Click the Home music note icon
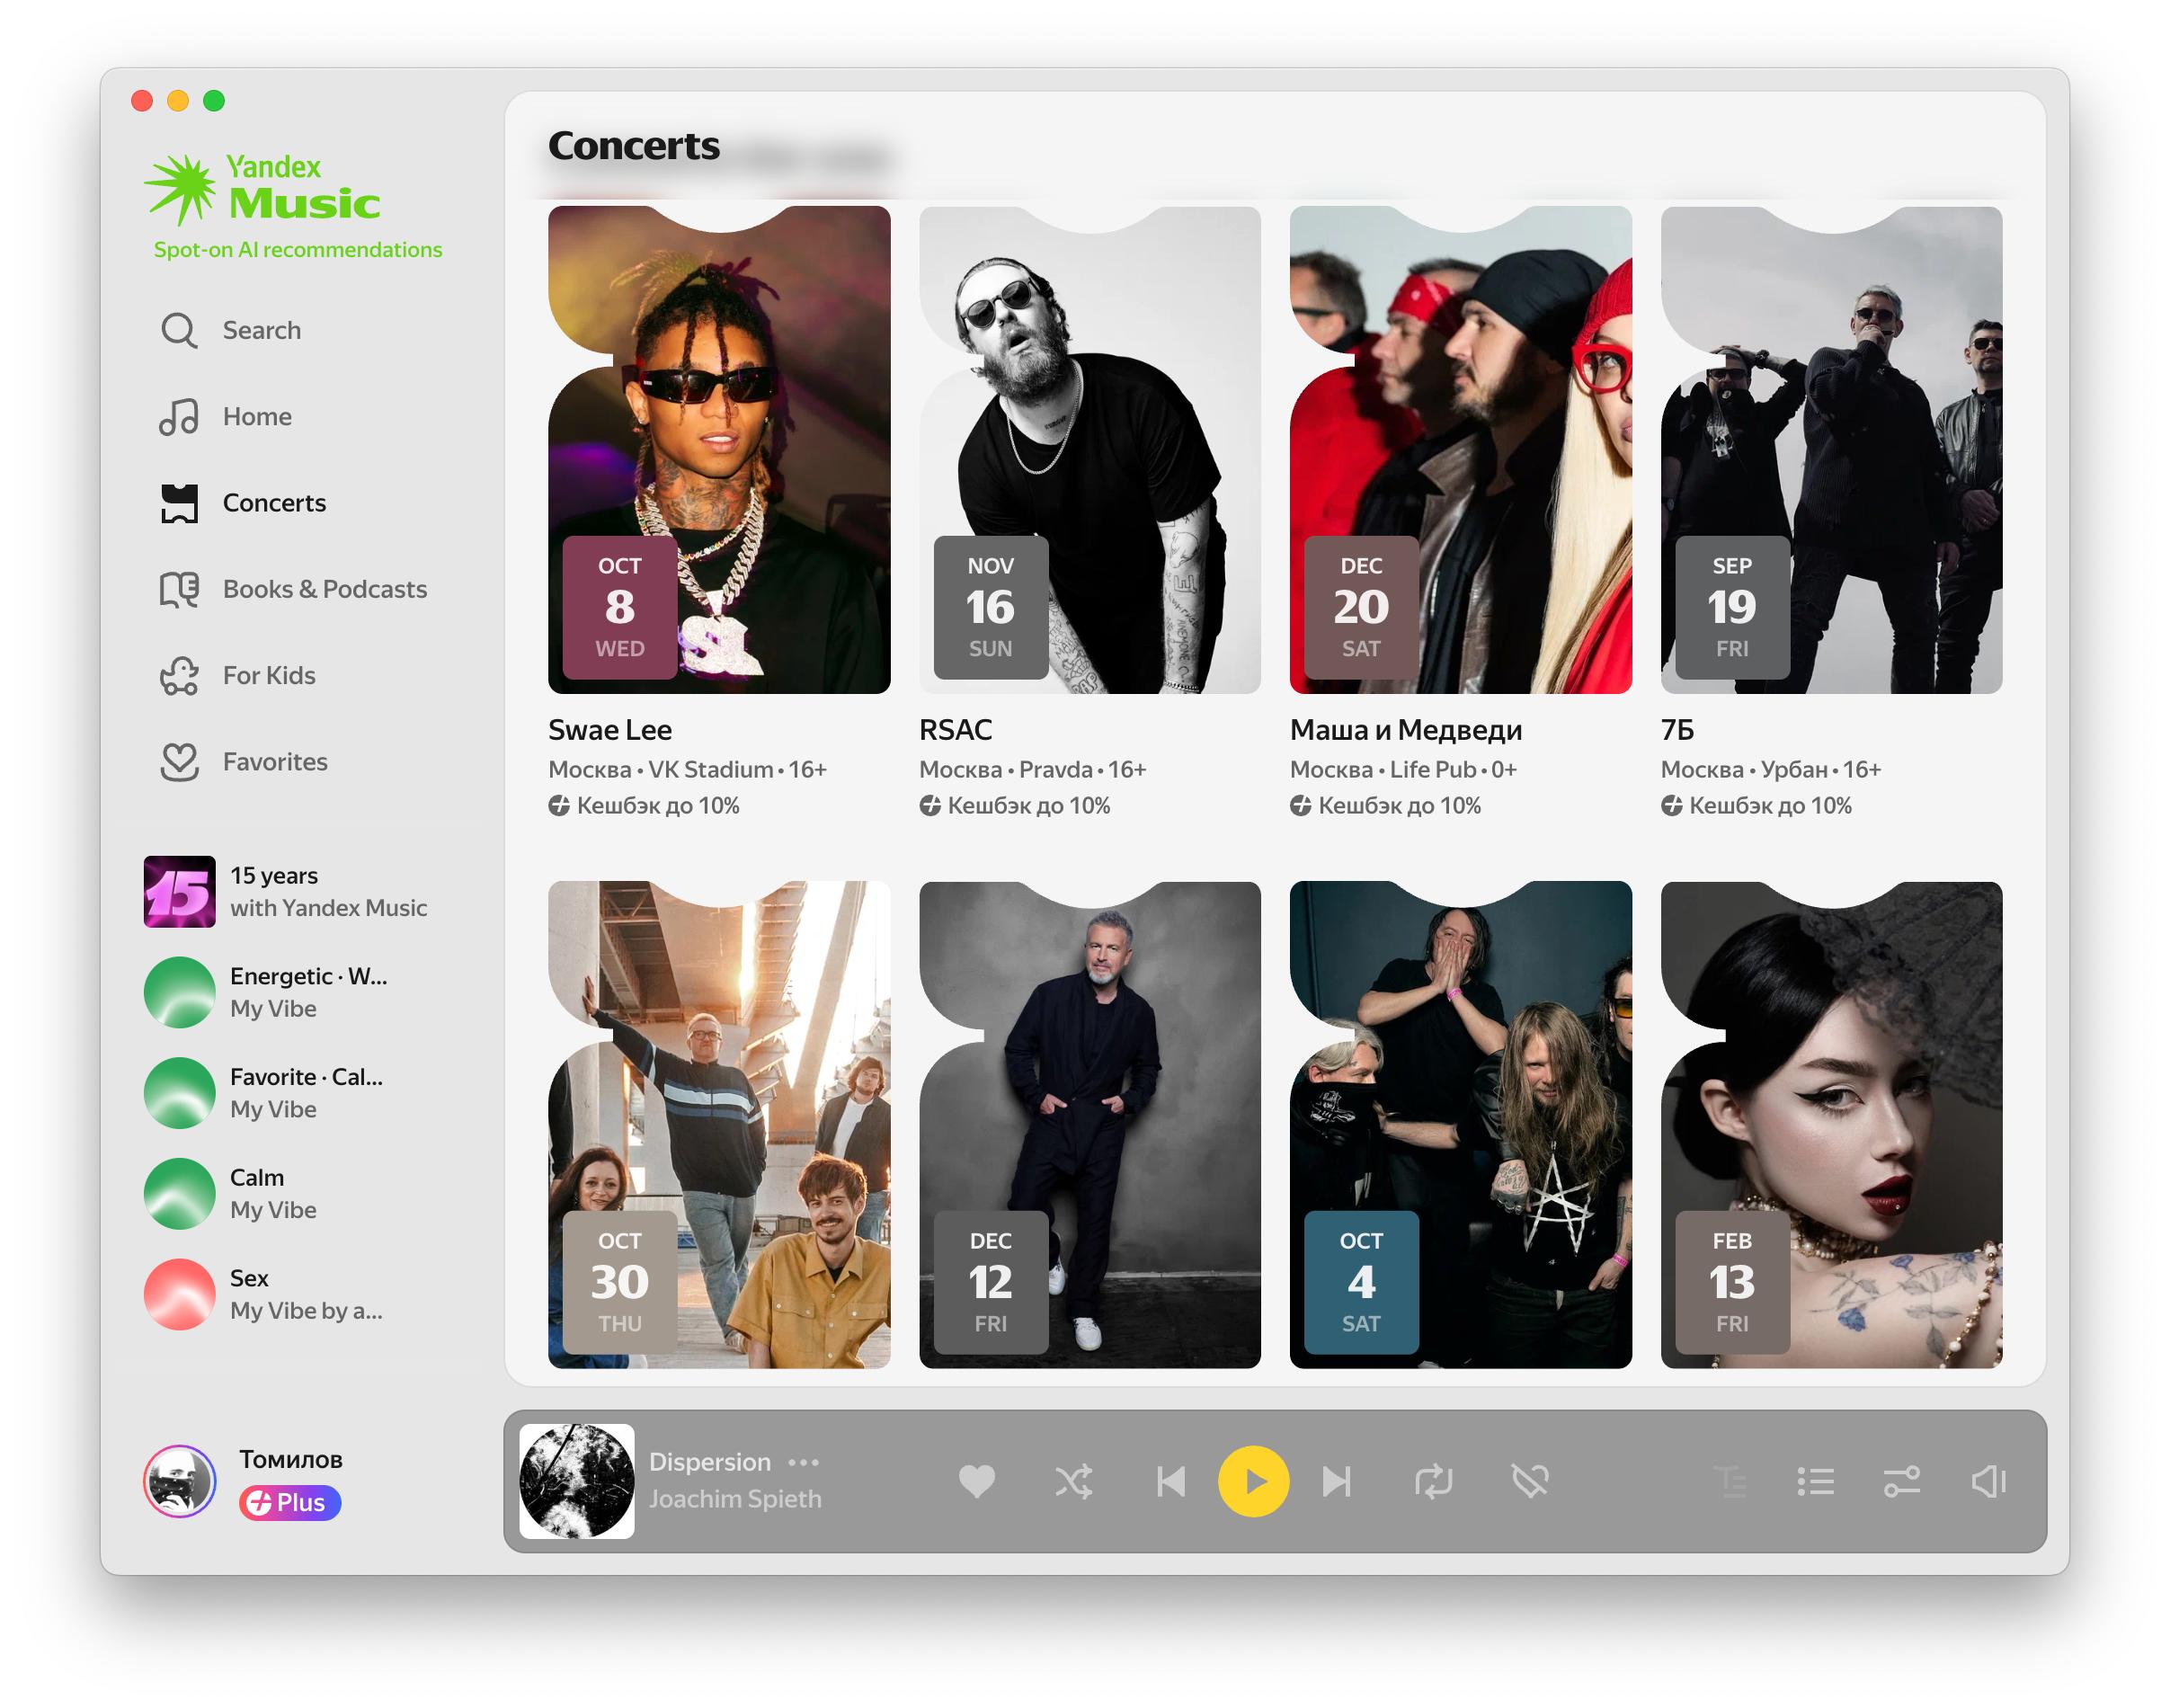The width and height of the screenshot is (2170, 1708). click(179, 416)
